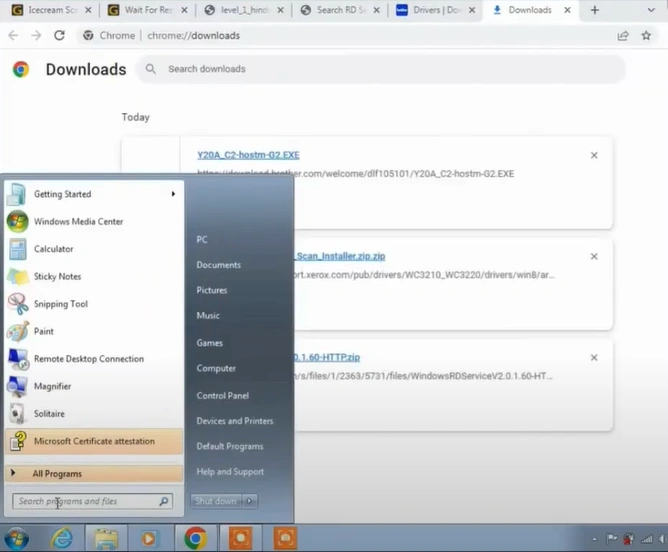668x552 pixels.
Task: Click Chrome icon on the taskbar
Action: coord(195,539)
